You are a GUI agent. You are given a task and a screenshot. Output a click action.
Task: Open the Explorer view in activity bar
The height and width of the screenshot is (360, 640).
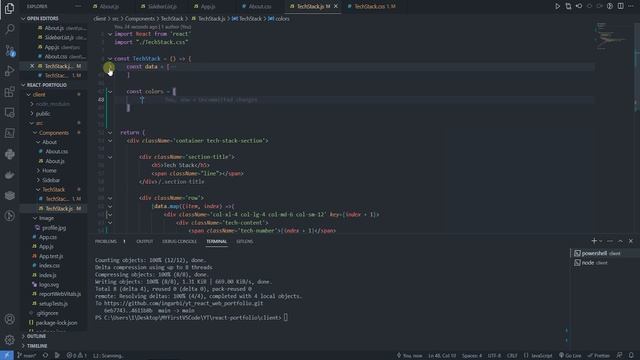coord(9,9)
